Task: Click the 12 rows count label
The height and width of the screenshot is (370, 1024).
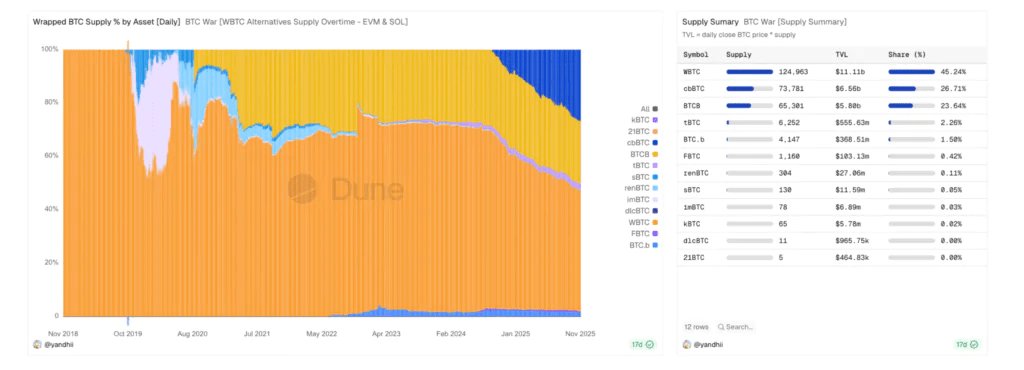Action: (696, 326)
